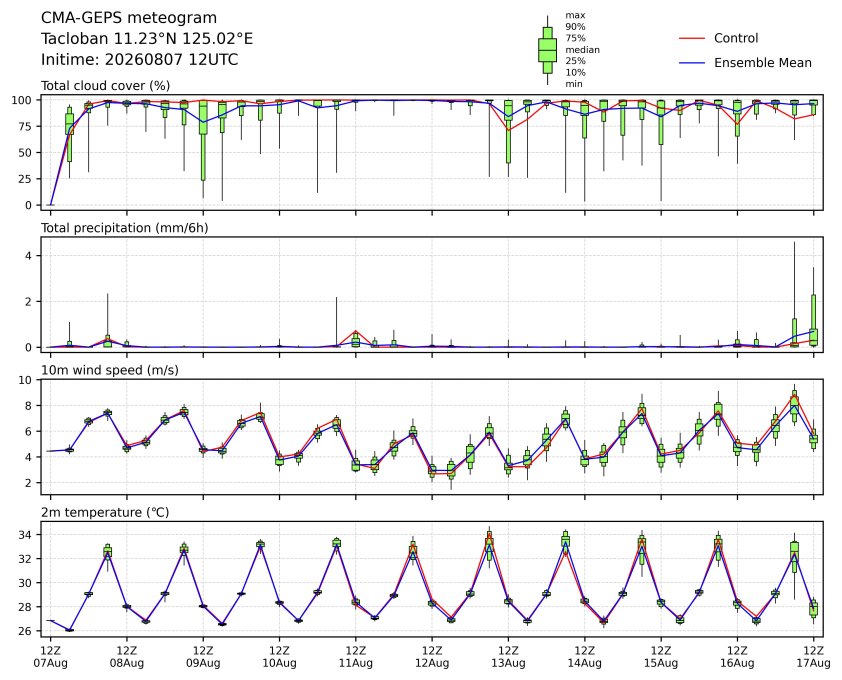Click the Tacloban coordinates text
Viewport: 842px width, 680px height.
coord(147,39)
